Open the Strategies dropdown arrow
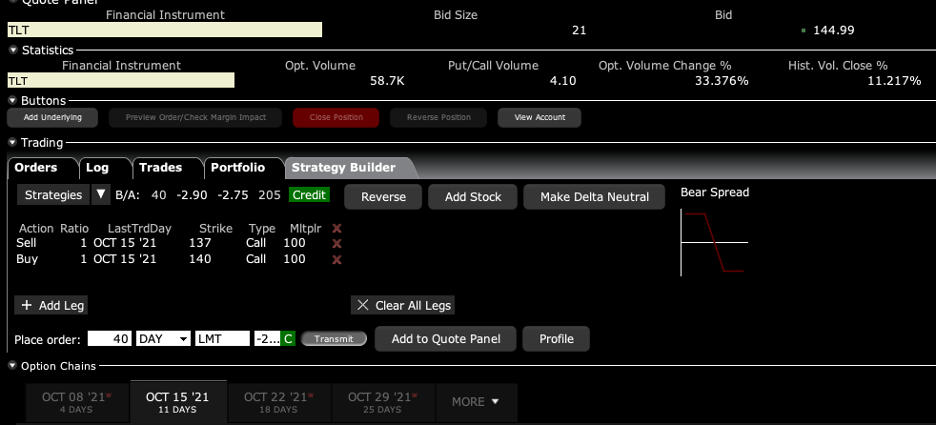 (x=101, y=195)
